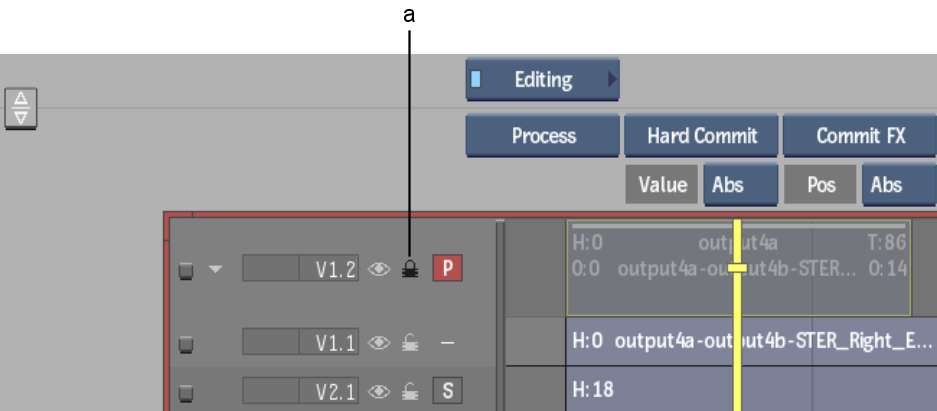Click the up/down arrow stepper icon
Viewport: 937px width, 411px height.
(21, 109)
